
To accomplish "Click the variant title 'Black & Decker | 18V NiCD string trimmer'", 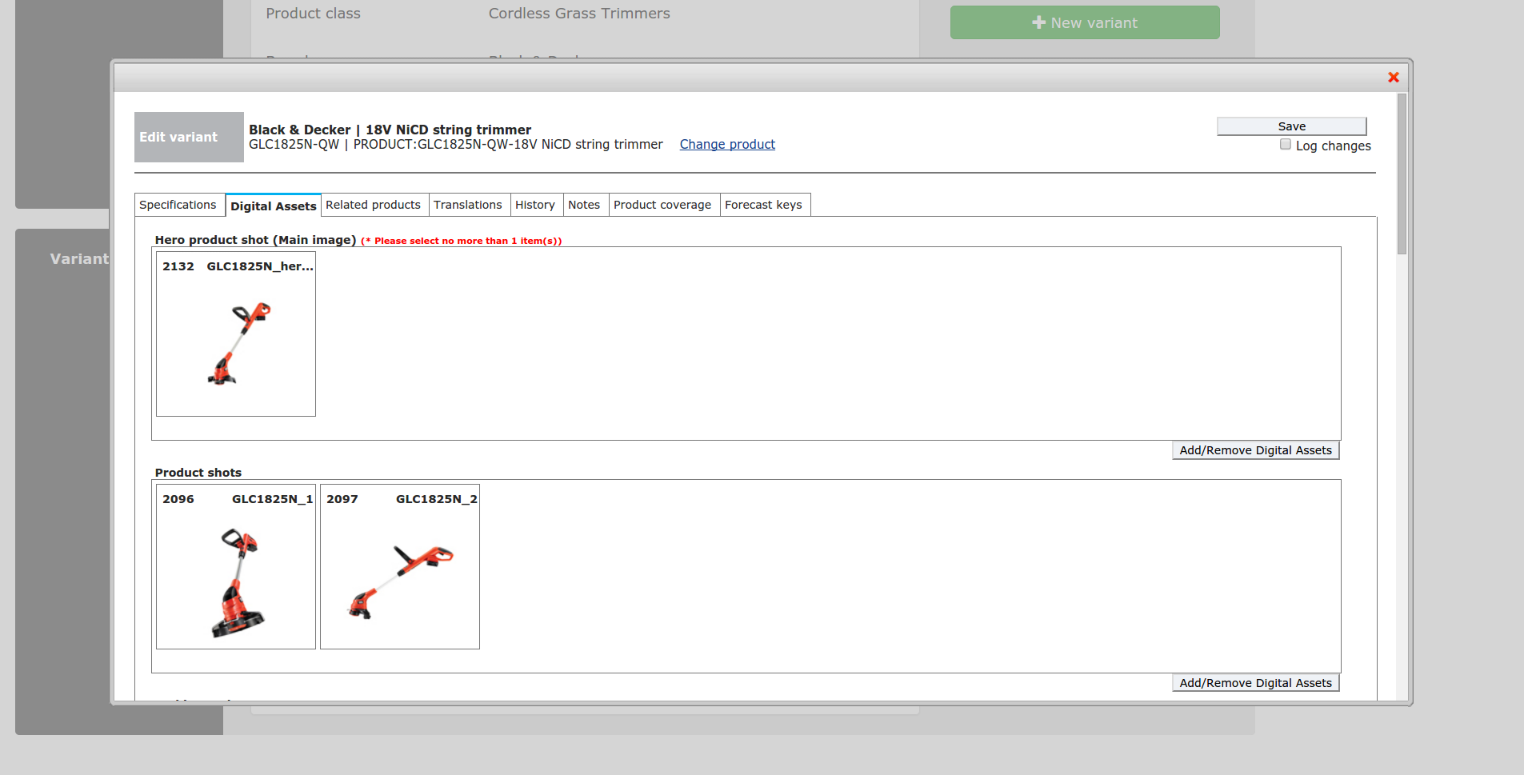I will (x=390, y=130).
